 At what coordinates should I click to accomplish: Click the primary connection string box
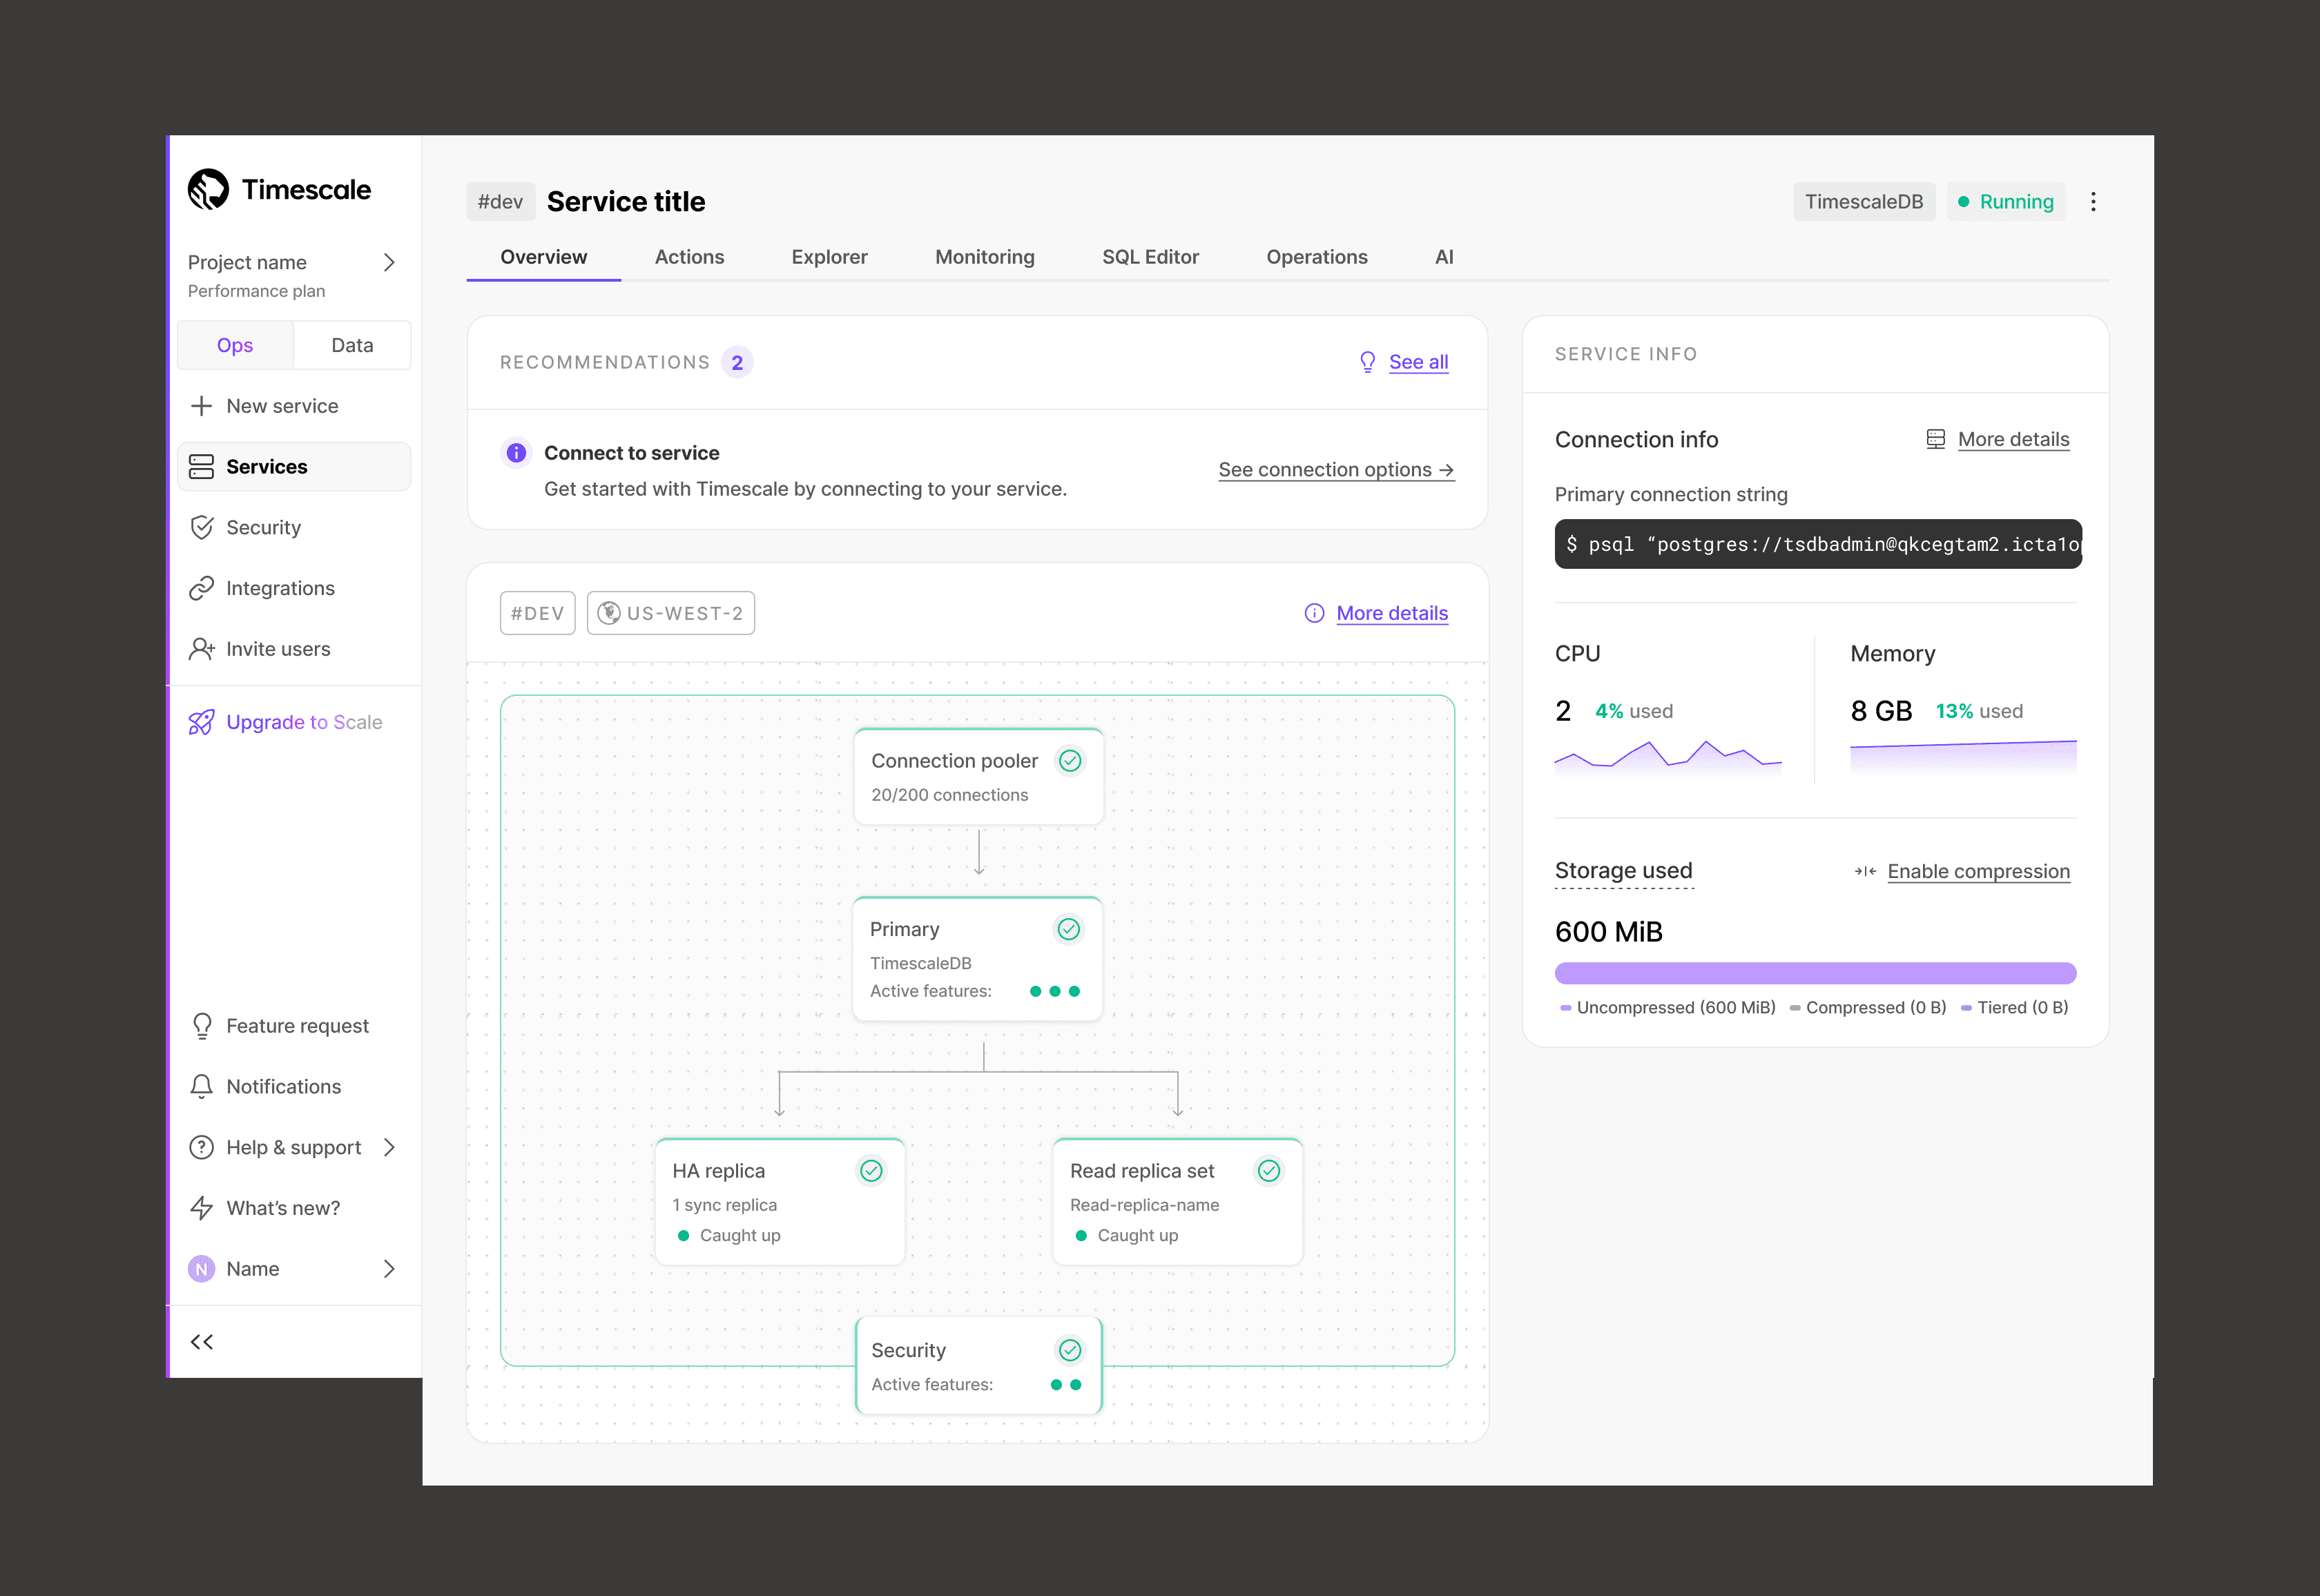1818,544
